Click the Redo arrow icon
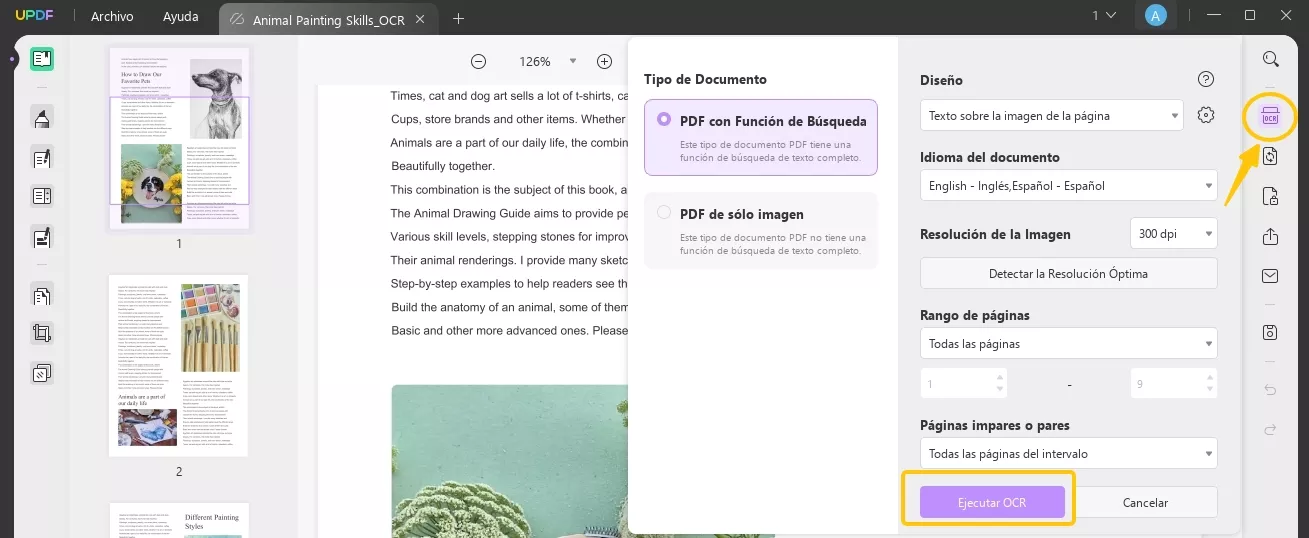 pos(1270,430)
